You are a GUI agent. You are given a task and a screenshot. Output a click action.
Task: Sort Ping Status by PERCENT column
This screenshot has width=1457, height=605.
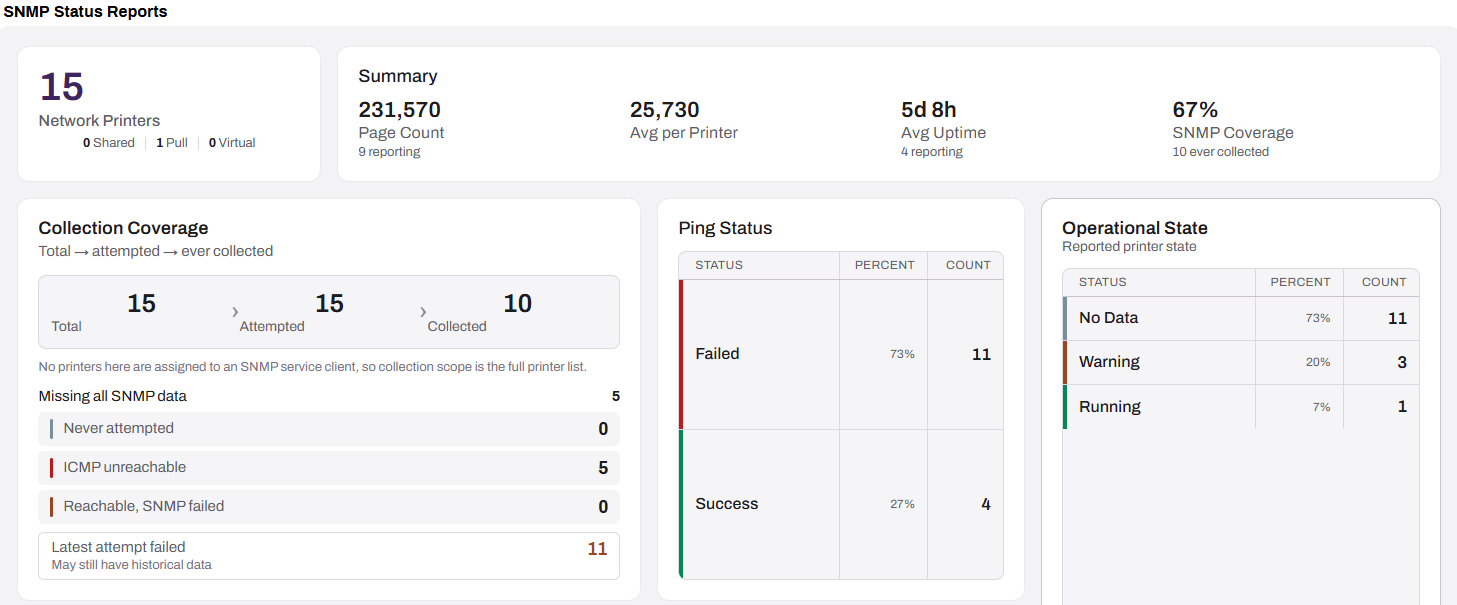[884, 265]
